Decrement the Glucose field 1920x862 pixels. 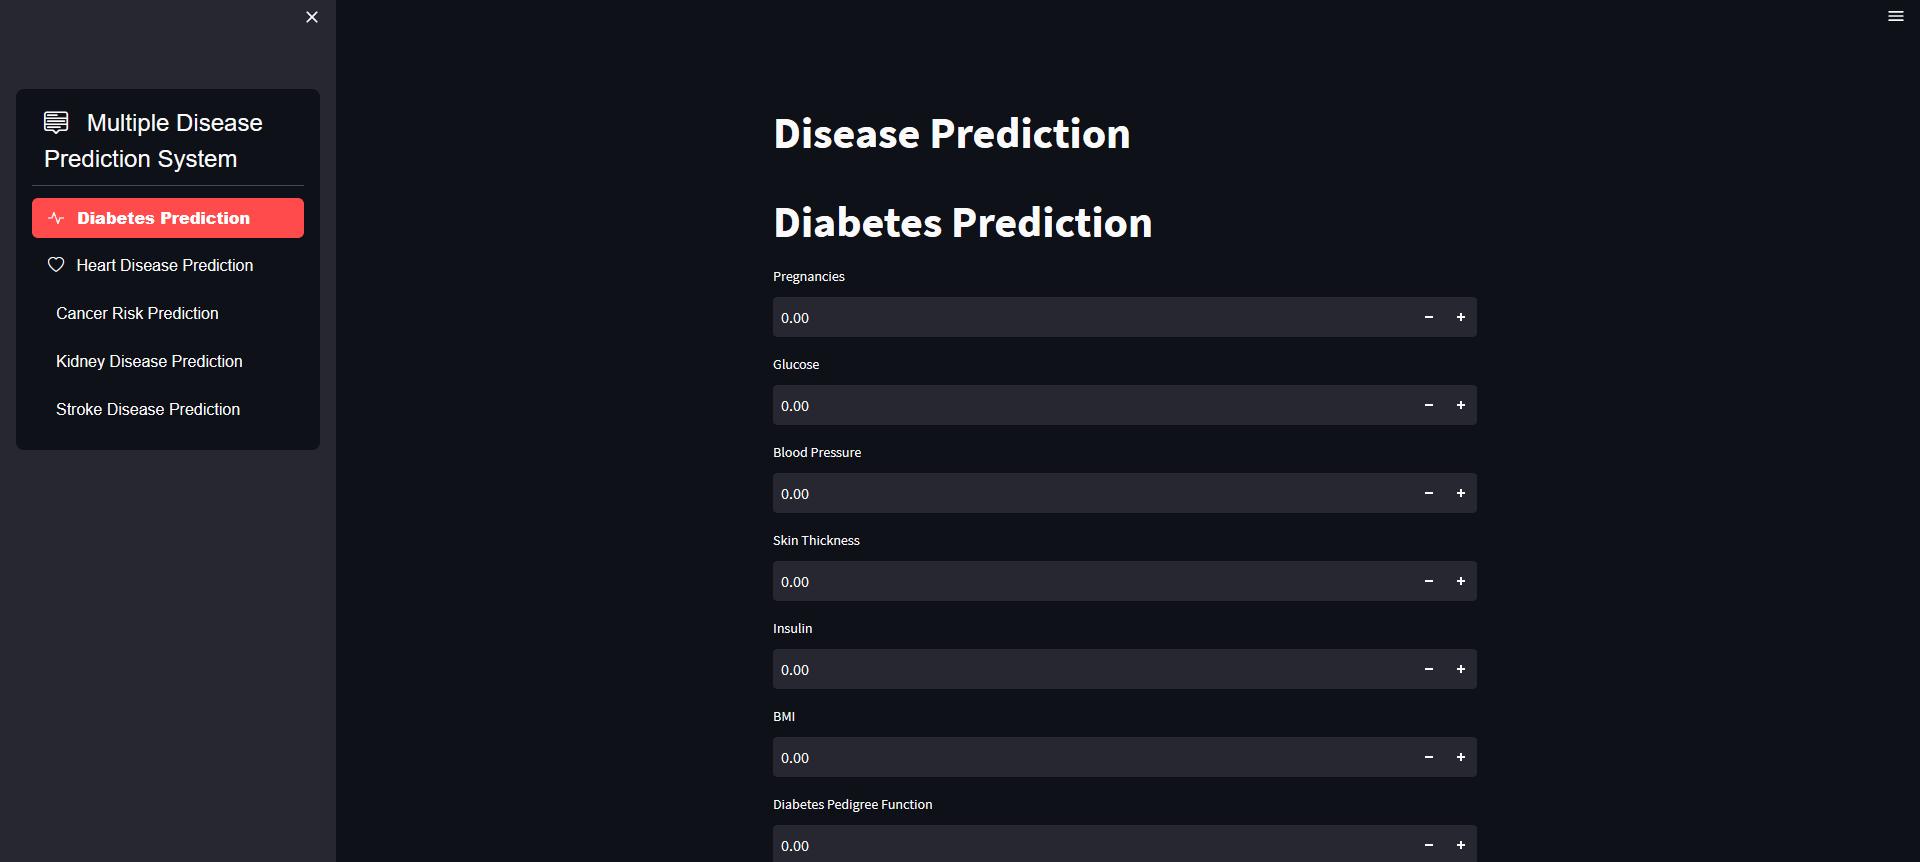[1429, 405]
